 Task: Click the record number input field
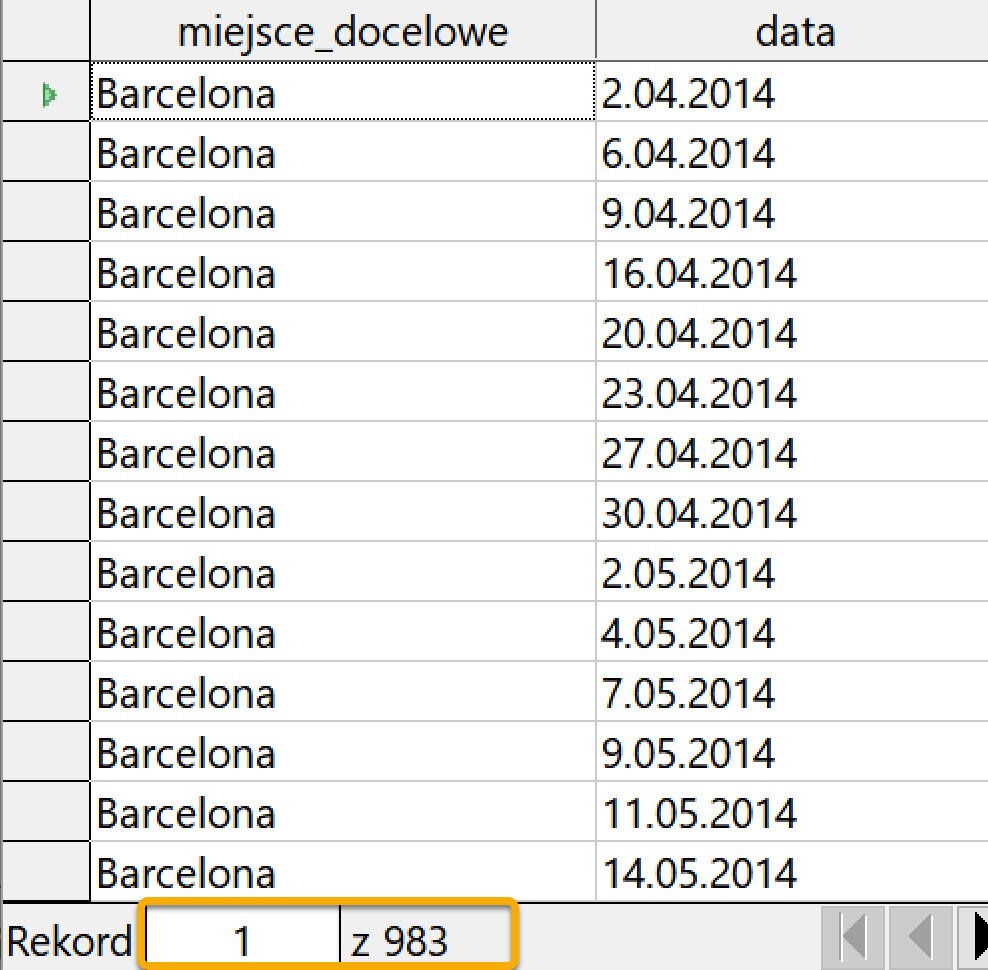coord(242,941)
